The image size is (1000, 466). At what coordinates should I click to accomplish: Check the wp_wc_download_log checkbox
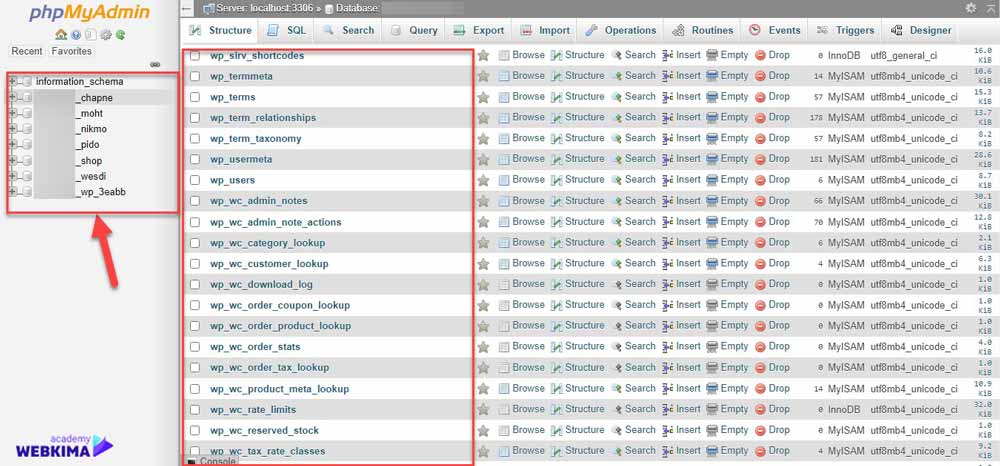[195, 284]
